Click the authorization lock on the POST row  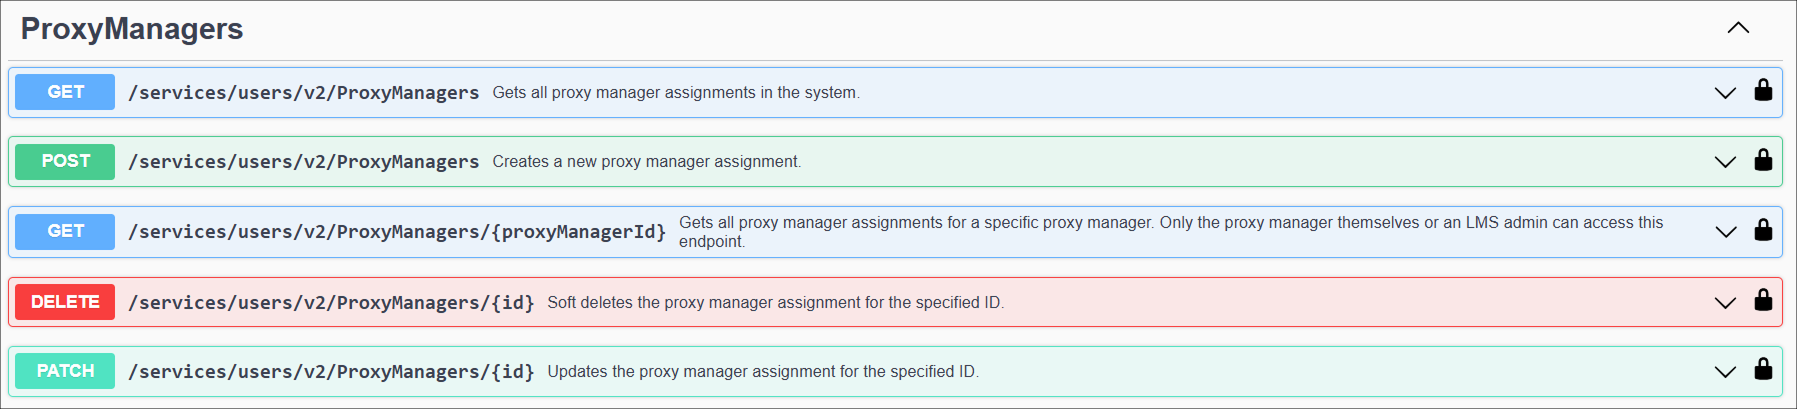(x=1763, y=160)
